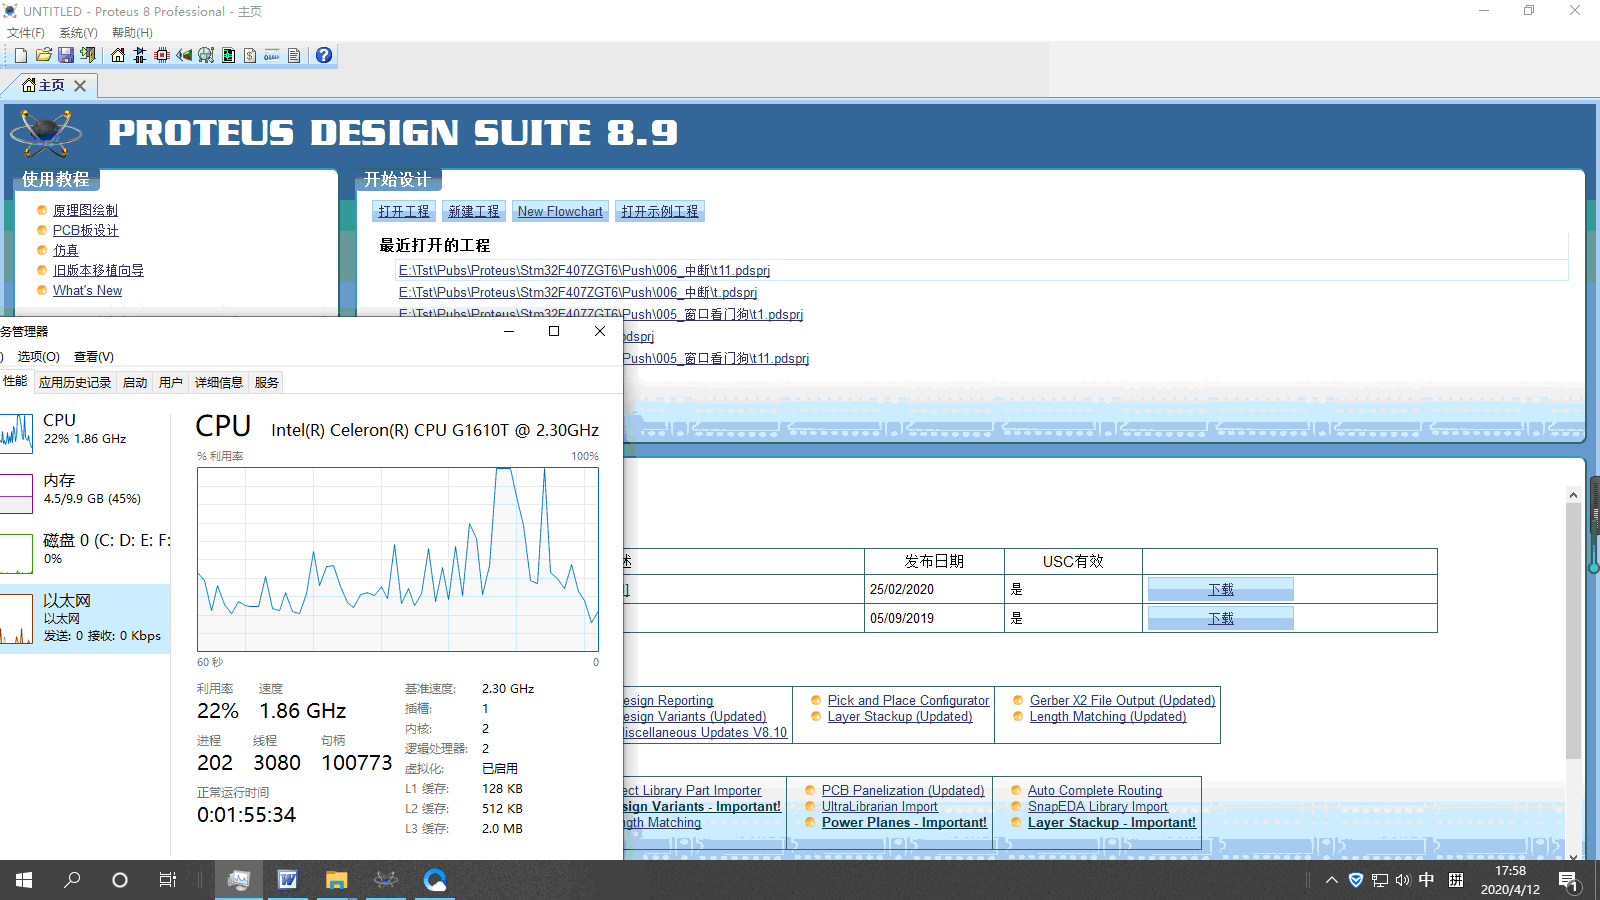This screenshot has height=900, width=1600.
Task: Open the Project Notes document icon
Action: 294,55
